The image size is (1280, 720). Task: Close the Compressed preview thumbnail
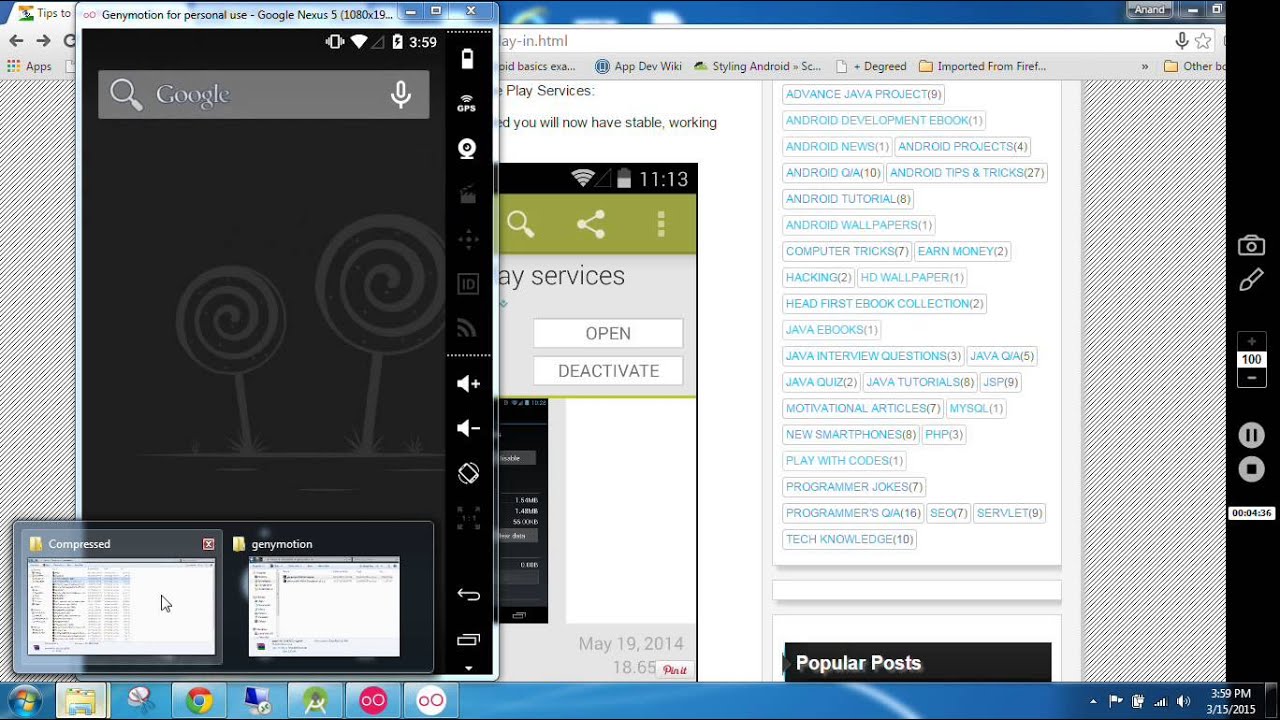(x=208, y=544)
